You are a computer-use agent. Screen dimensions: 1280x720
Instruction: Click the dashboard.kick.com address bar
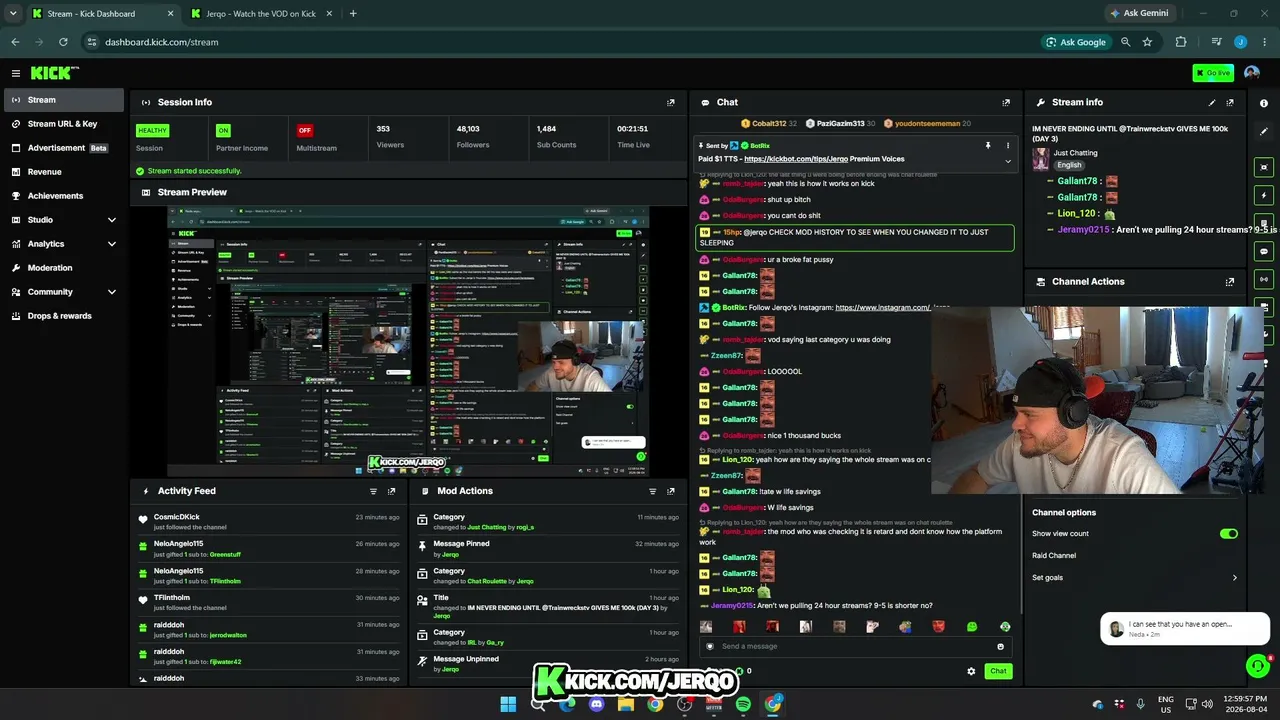pos(560,42)
